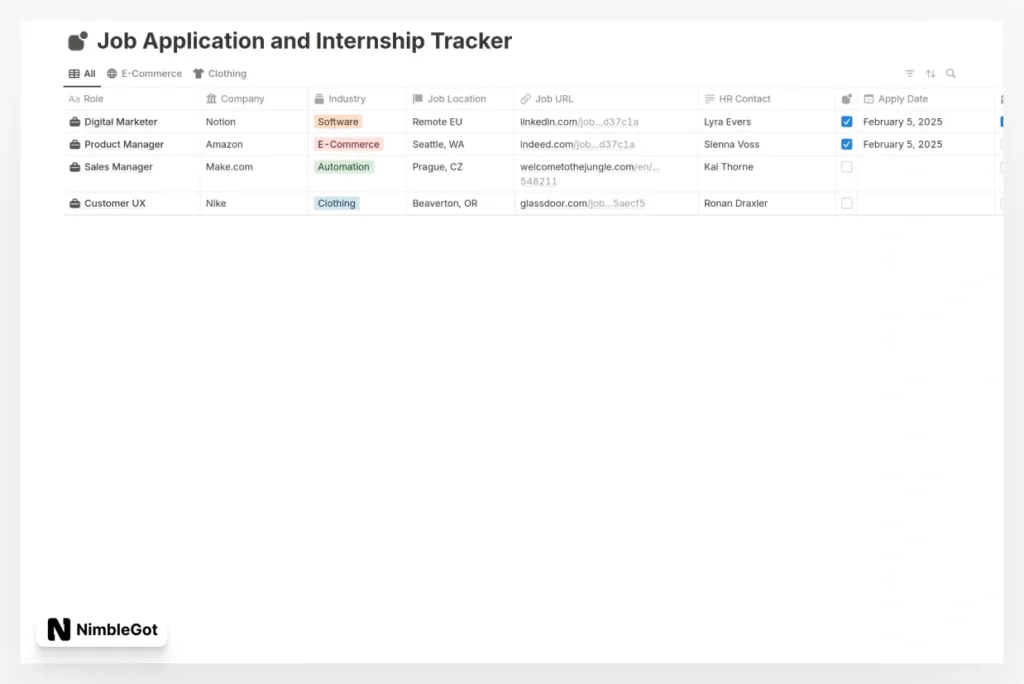Uncheck the applied checkbox for Digital Marketer
Image resolution: width=1024 pixels, height=684 pixels.
pyautogui.click(x=847, y=122)
